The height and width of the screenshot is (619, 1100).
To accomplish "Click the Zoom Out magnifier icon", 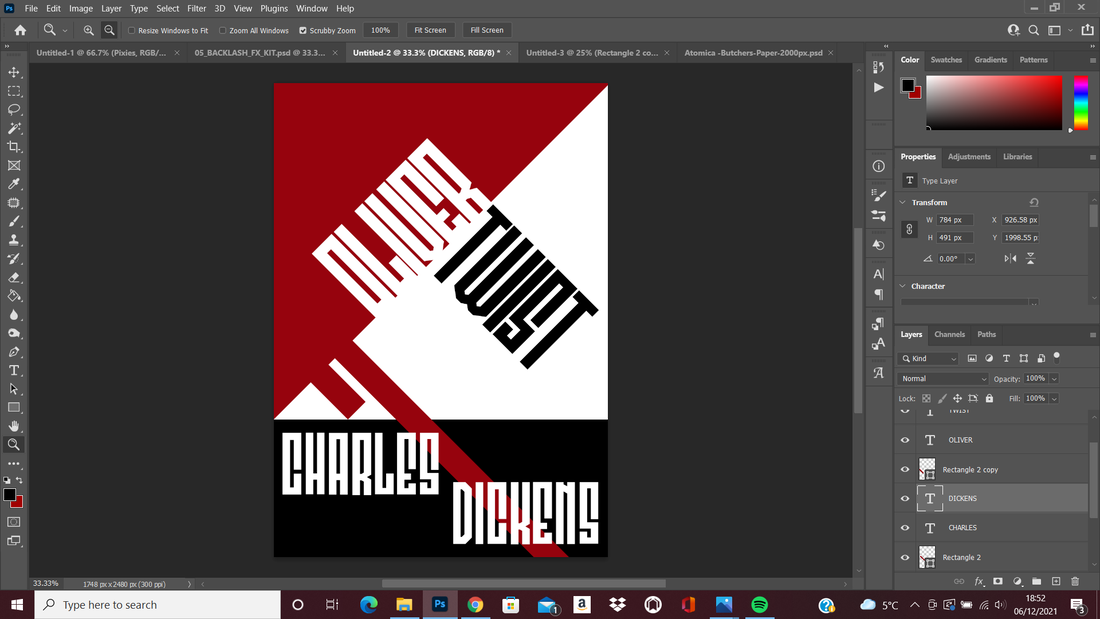I will (109, 30).
